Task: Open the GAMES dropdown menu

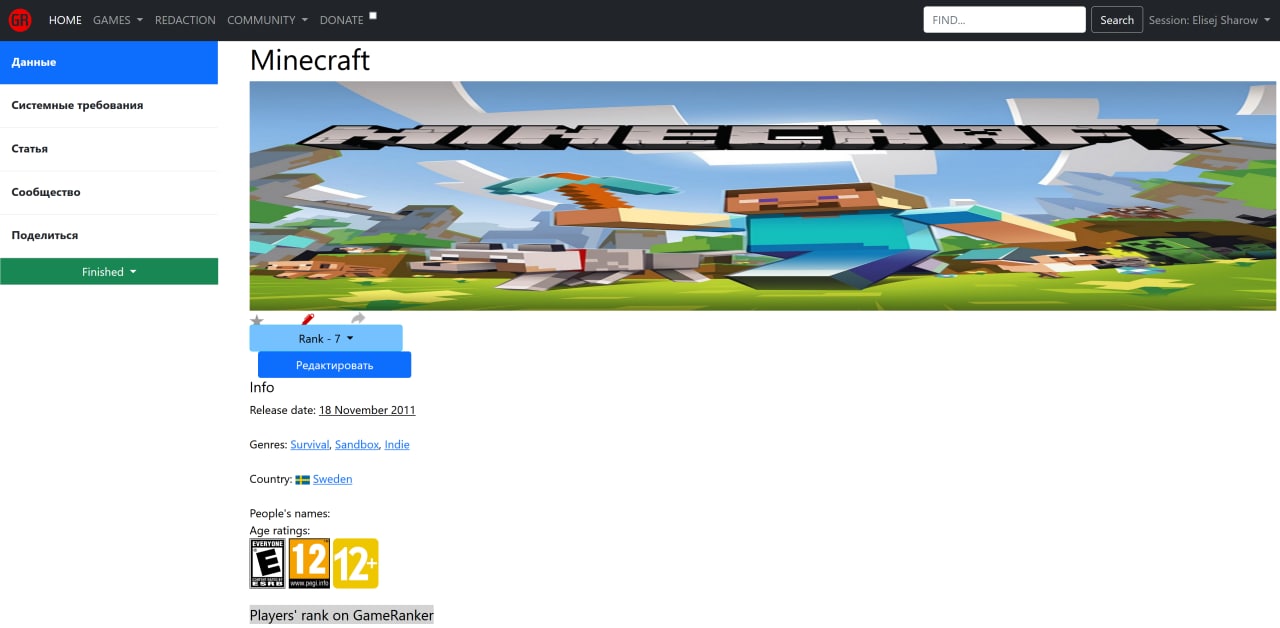Action: click(x=118, y=20)
